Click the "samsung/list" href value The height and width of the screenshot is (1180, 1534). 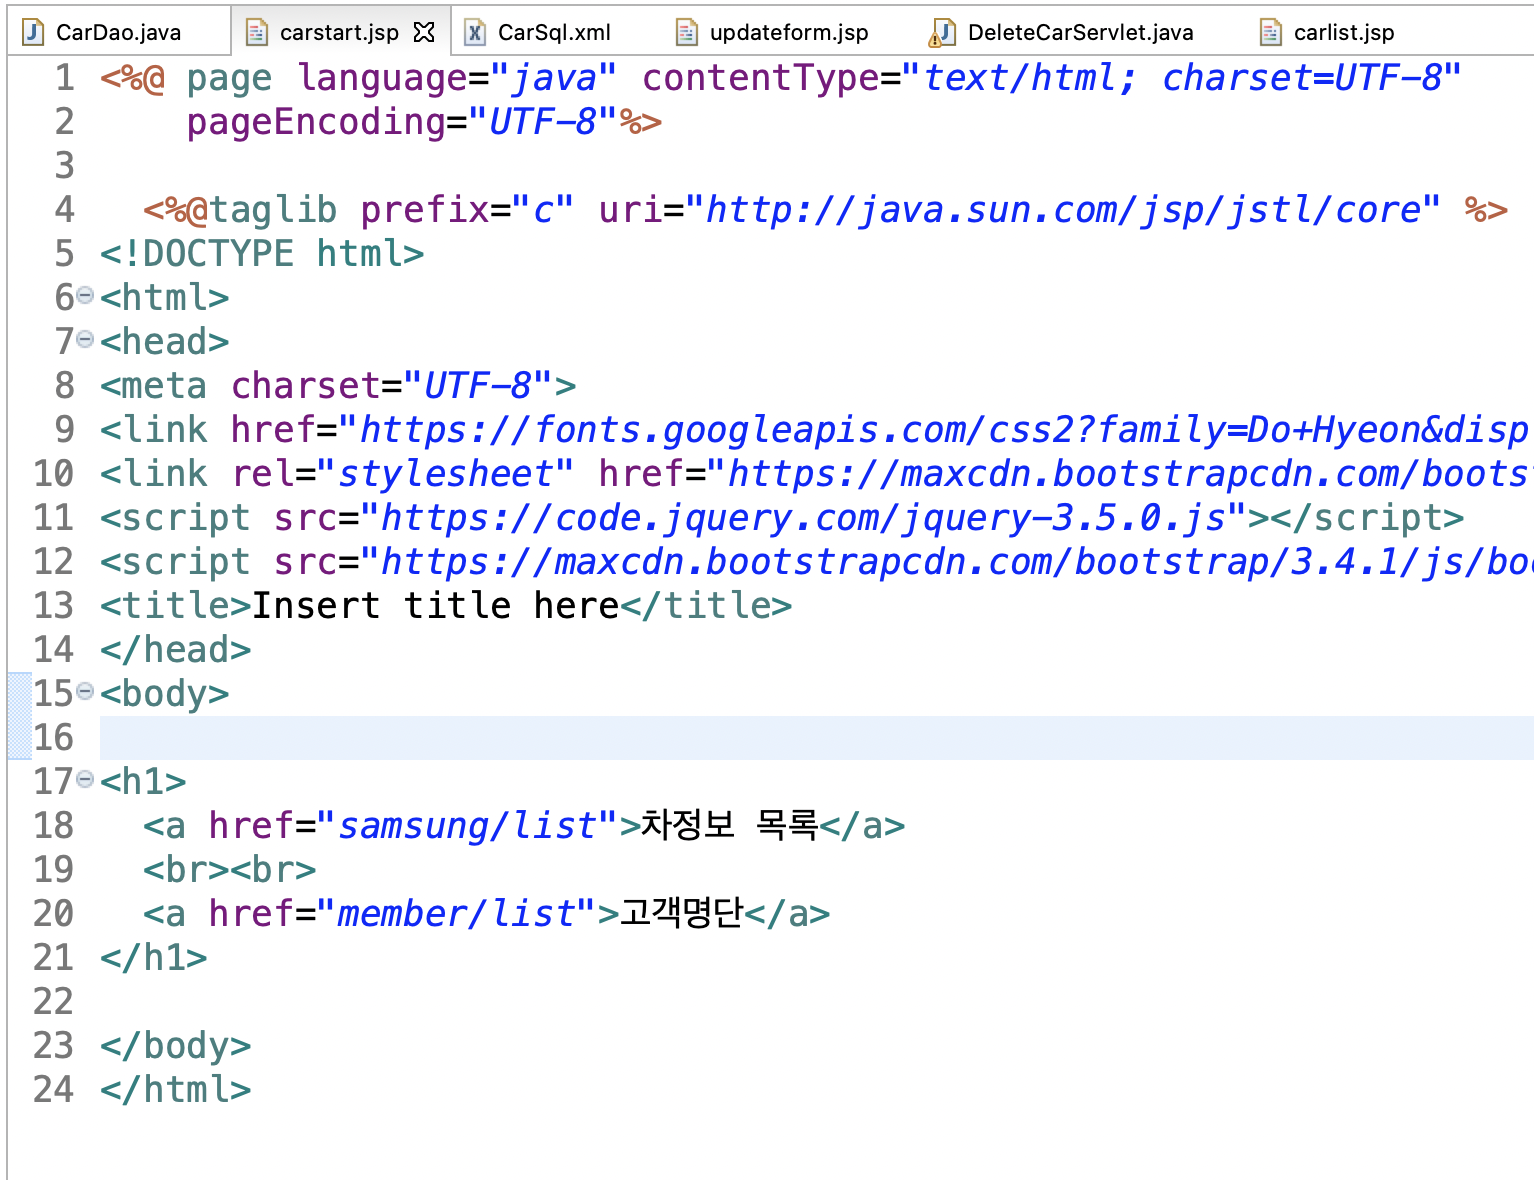click(467, 826)
